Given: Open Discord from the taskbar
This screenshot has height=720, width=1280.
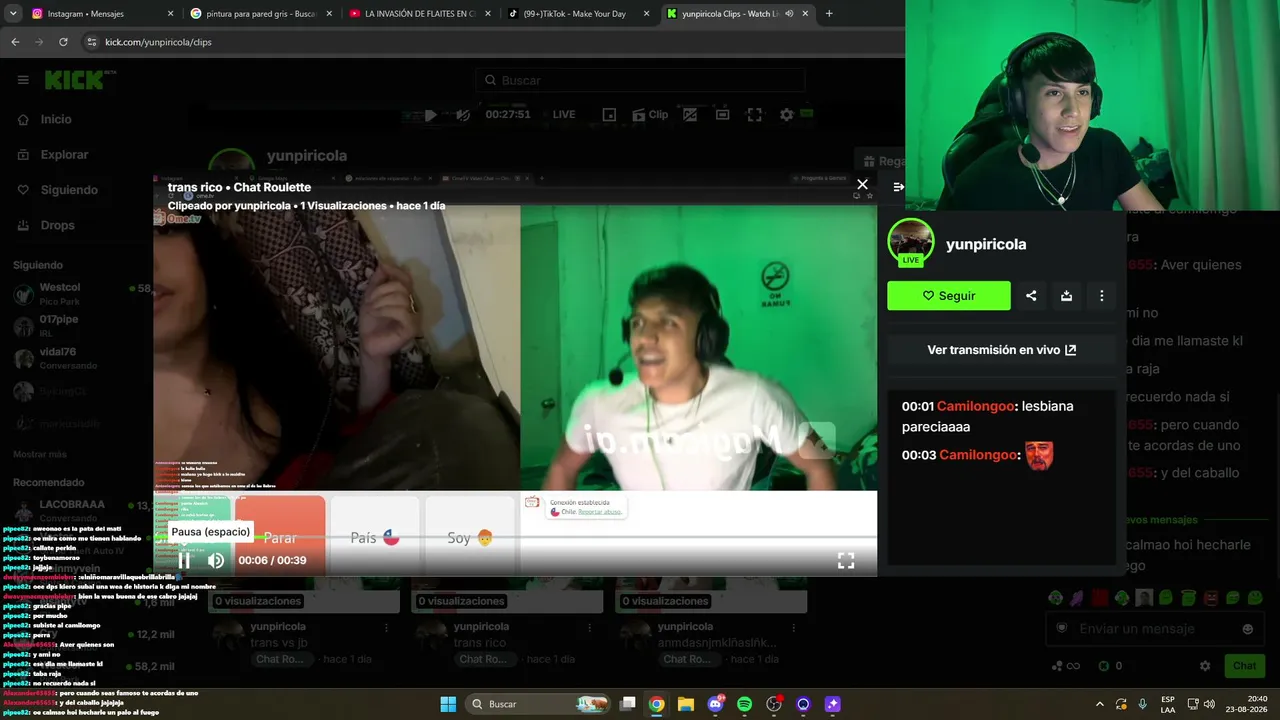Looking at the screenshot, I should point(715,704).
